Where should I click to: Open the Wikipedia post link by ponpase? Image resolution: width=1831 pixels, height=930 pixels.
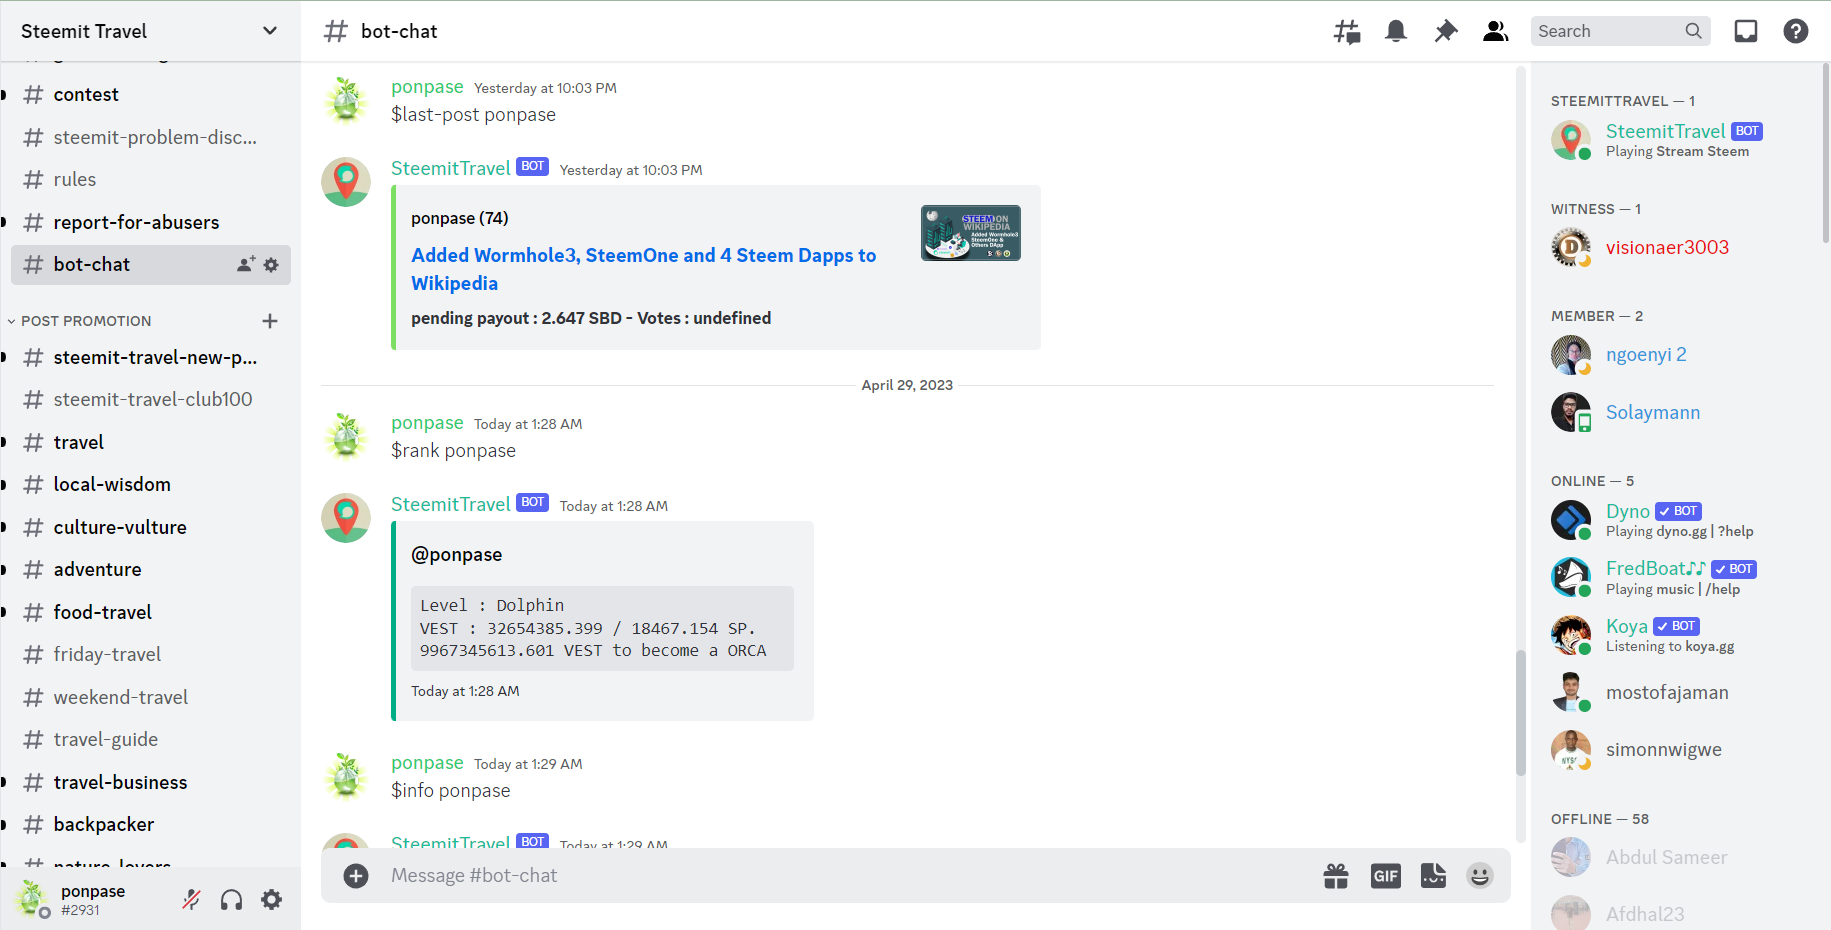tap(643, 269)
